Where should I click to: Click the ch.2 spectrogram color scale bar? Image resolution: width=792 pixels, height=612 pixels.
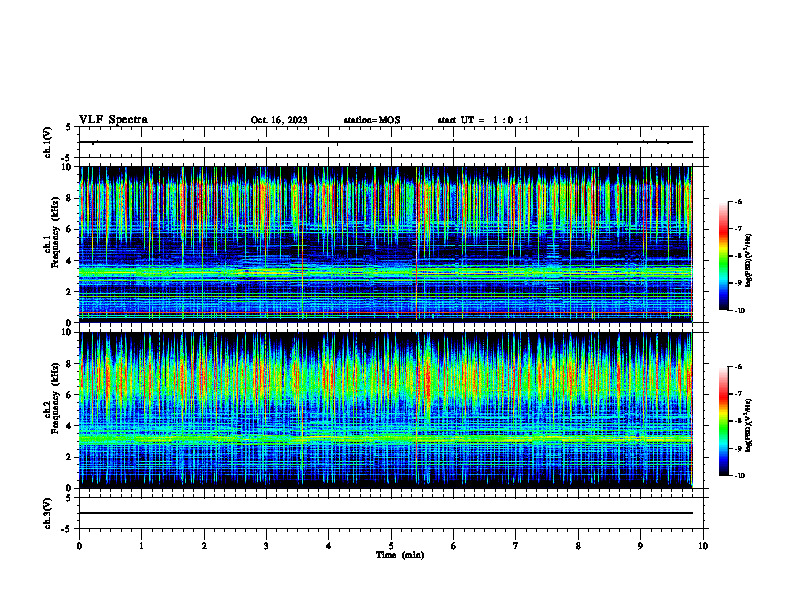pyautogui.click(x=723, y=421)
